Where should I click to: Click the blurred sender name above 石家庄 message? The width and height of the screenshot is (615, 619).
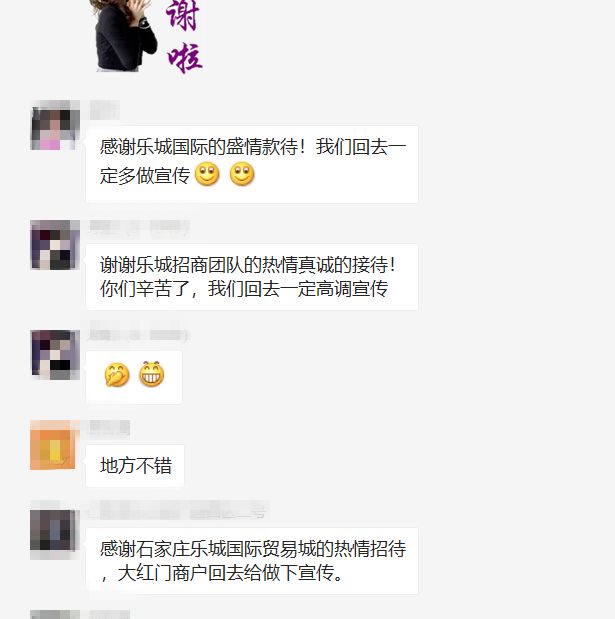[x=178, y=510]
